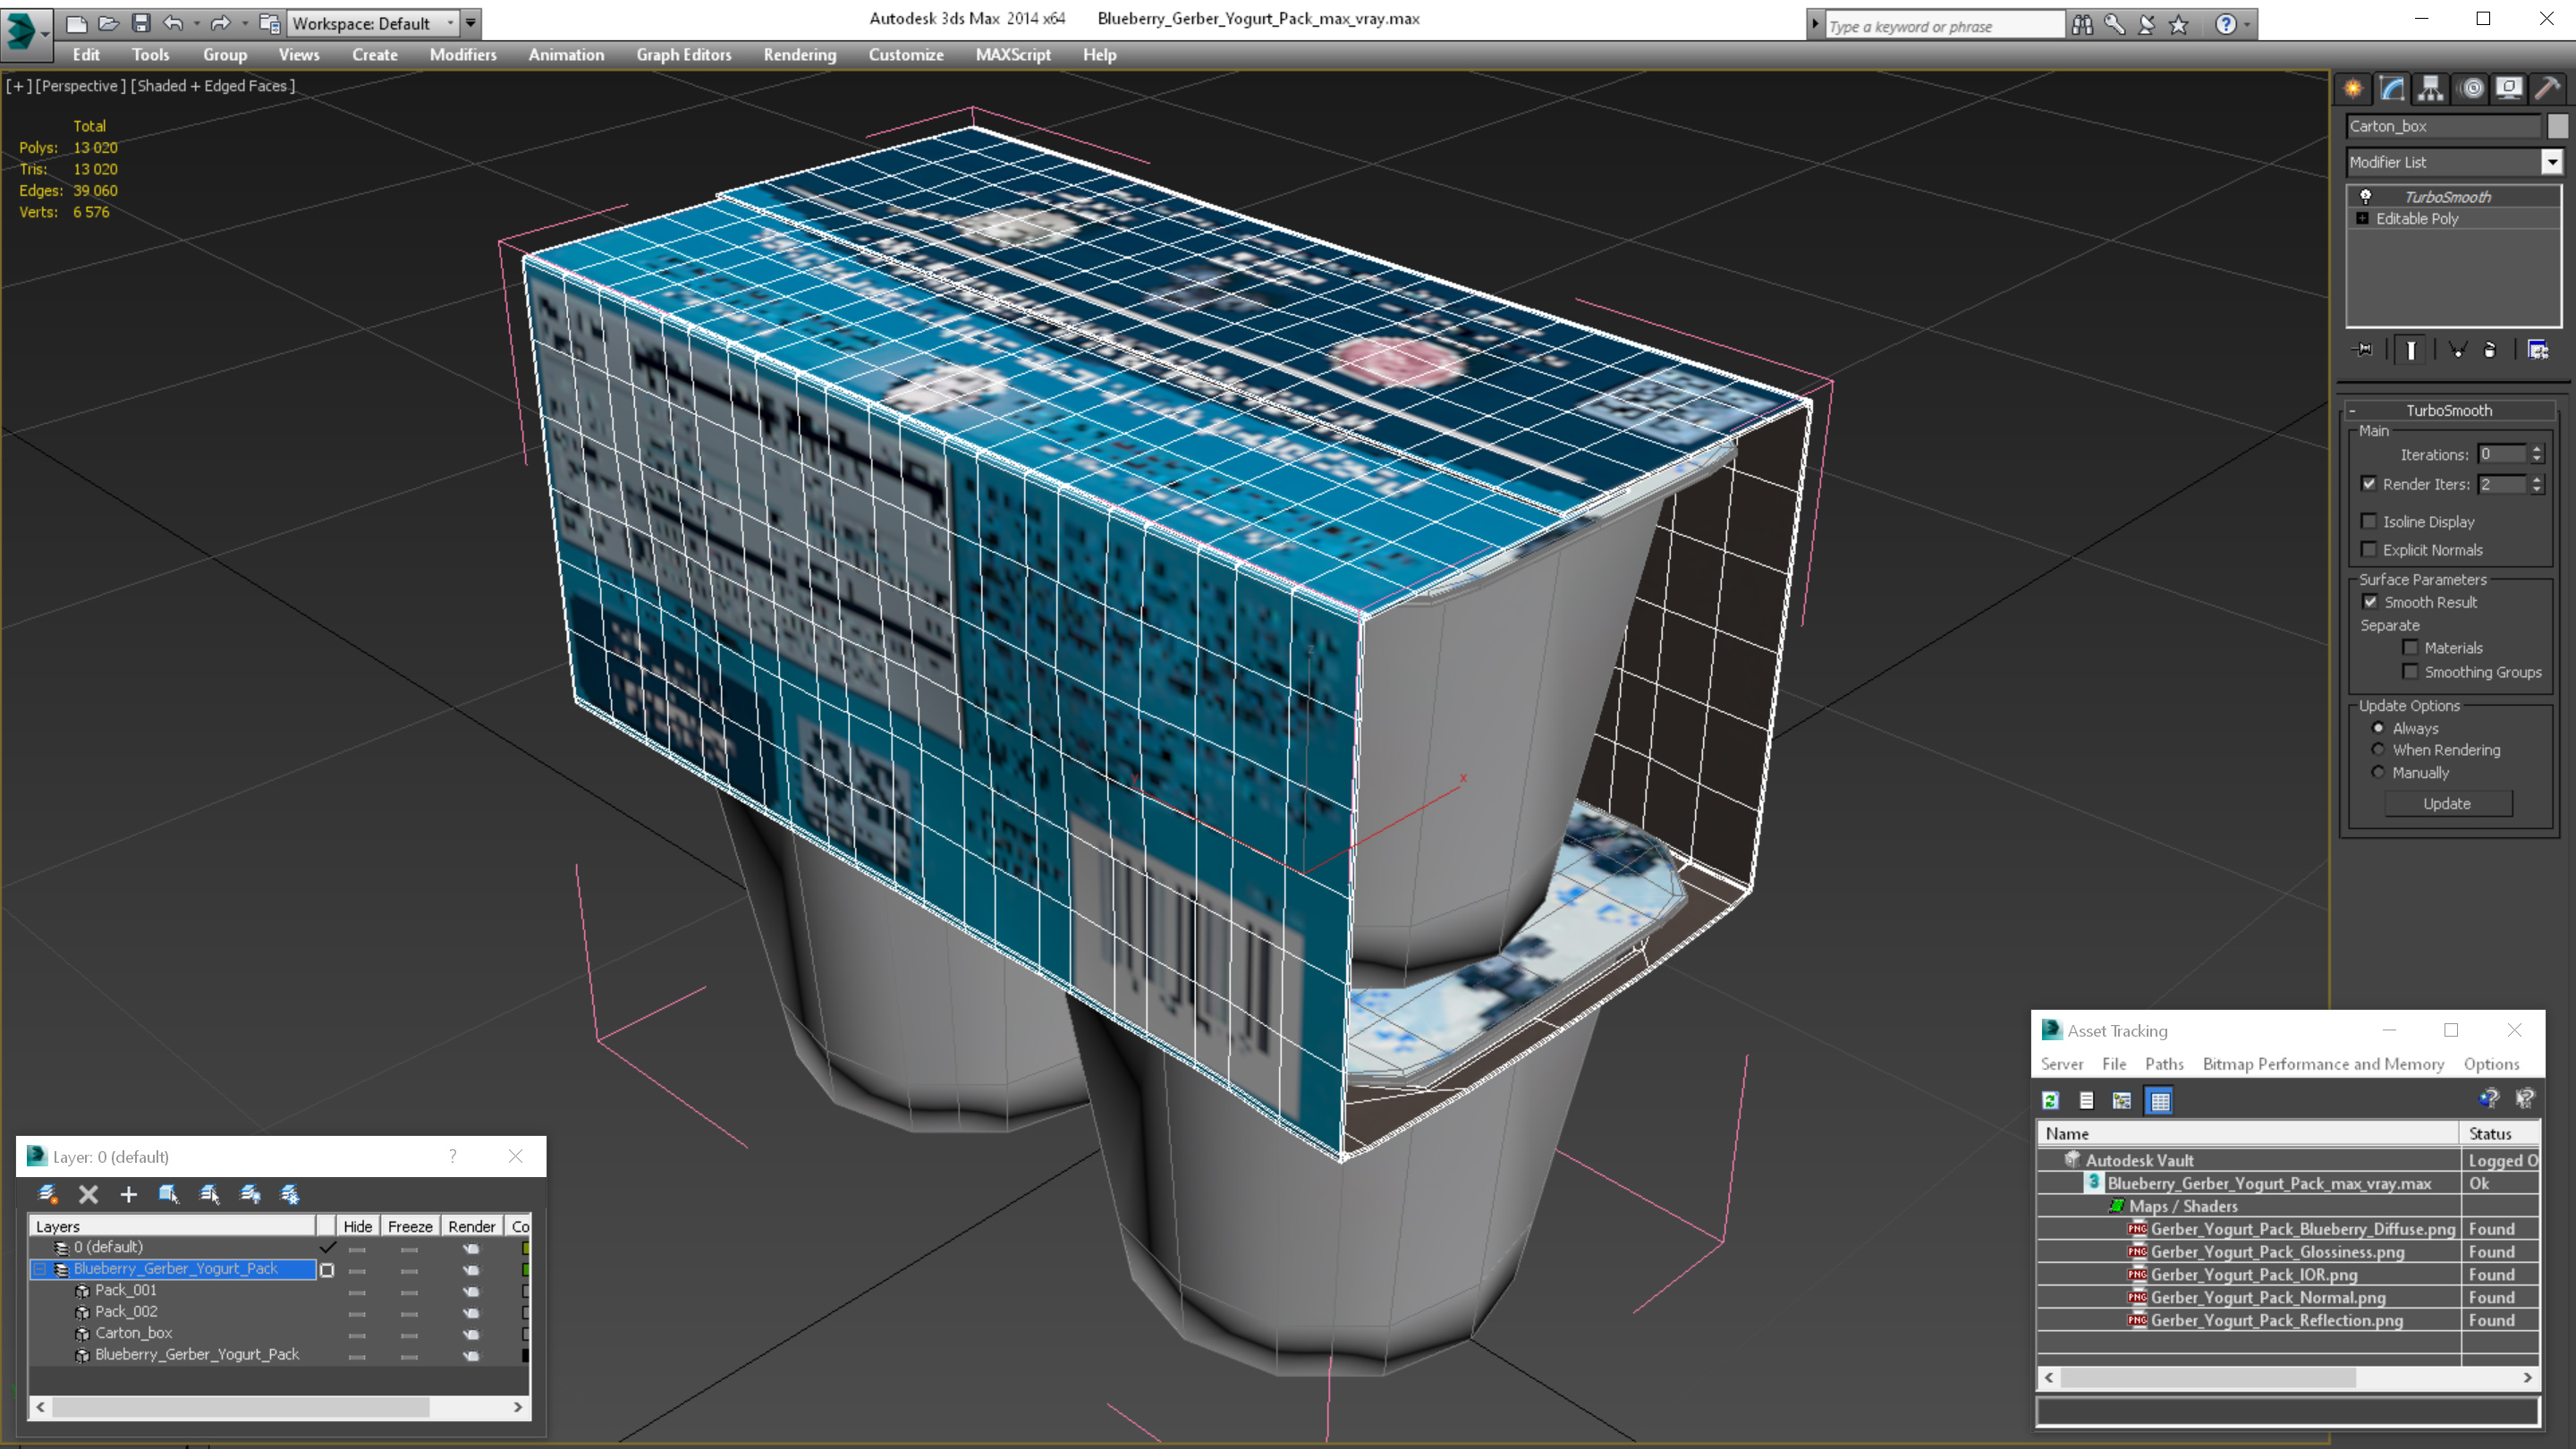Enable Explicit Normals checkbox
2576x1449 pixels.
click(2369, 549)
